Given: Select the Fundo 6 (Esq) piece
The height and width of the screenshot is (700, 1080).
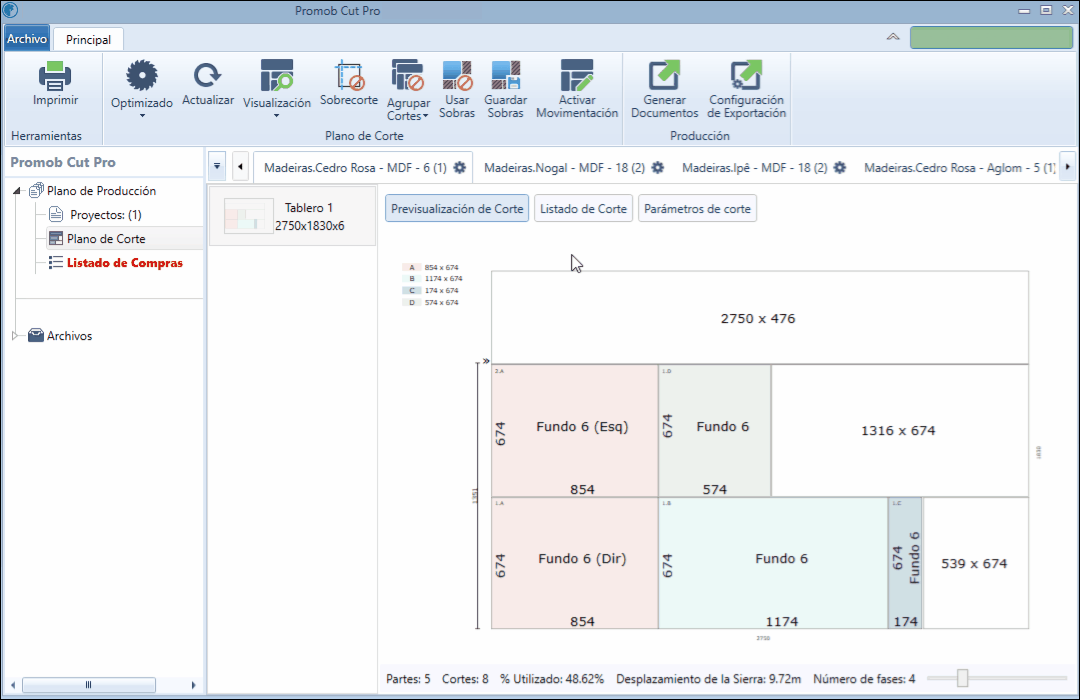Looking at the screenshot, I should pos(575,431).
